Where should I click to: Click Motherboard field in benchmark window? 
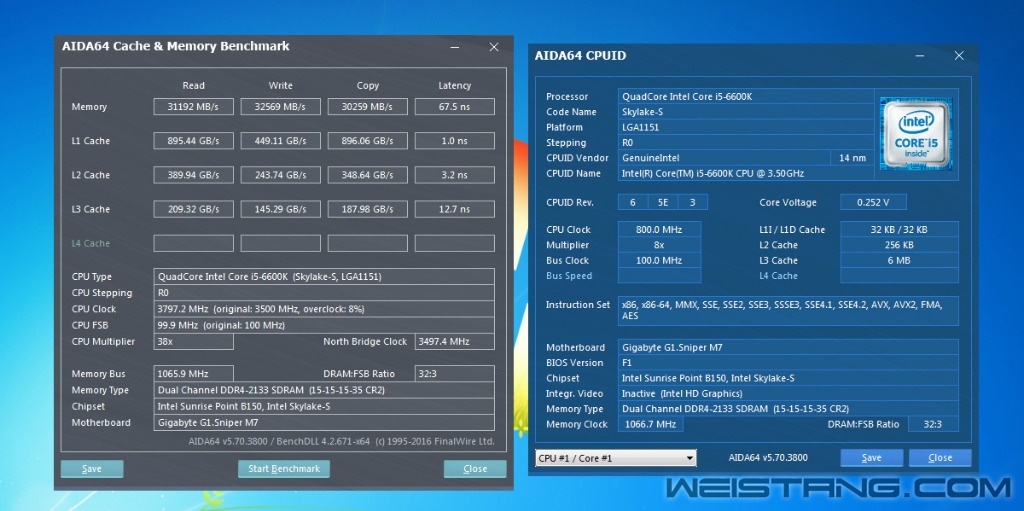click(x=324, y=423)
